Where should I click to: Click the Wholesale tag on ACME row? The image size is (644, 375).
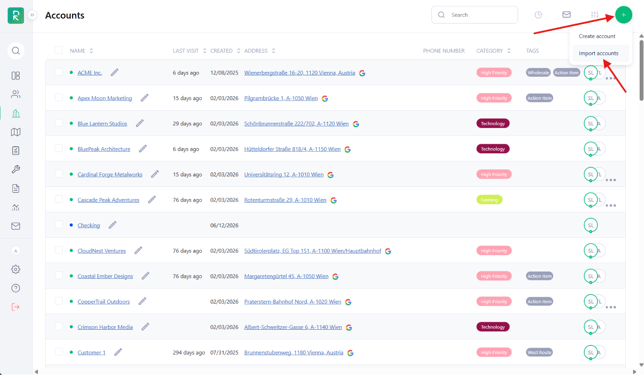[x=538, y=73]
